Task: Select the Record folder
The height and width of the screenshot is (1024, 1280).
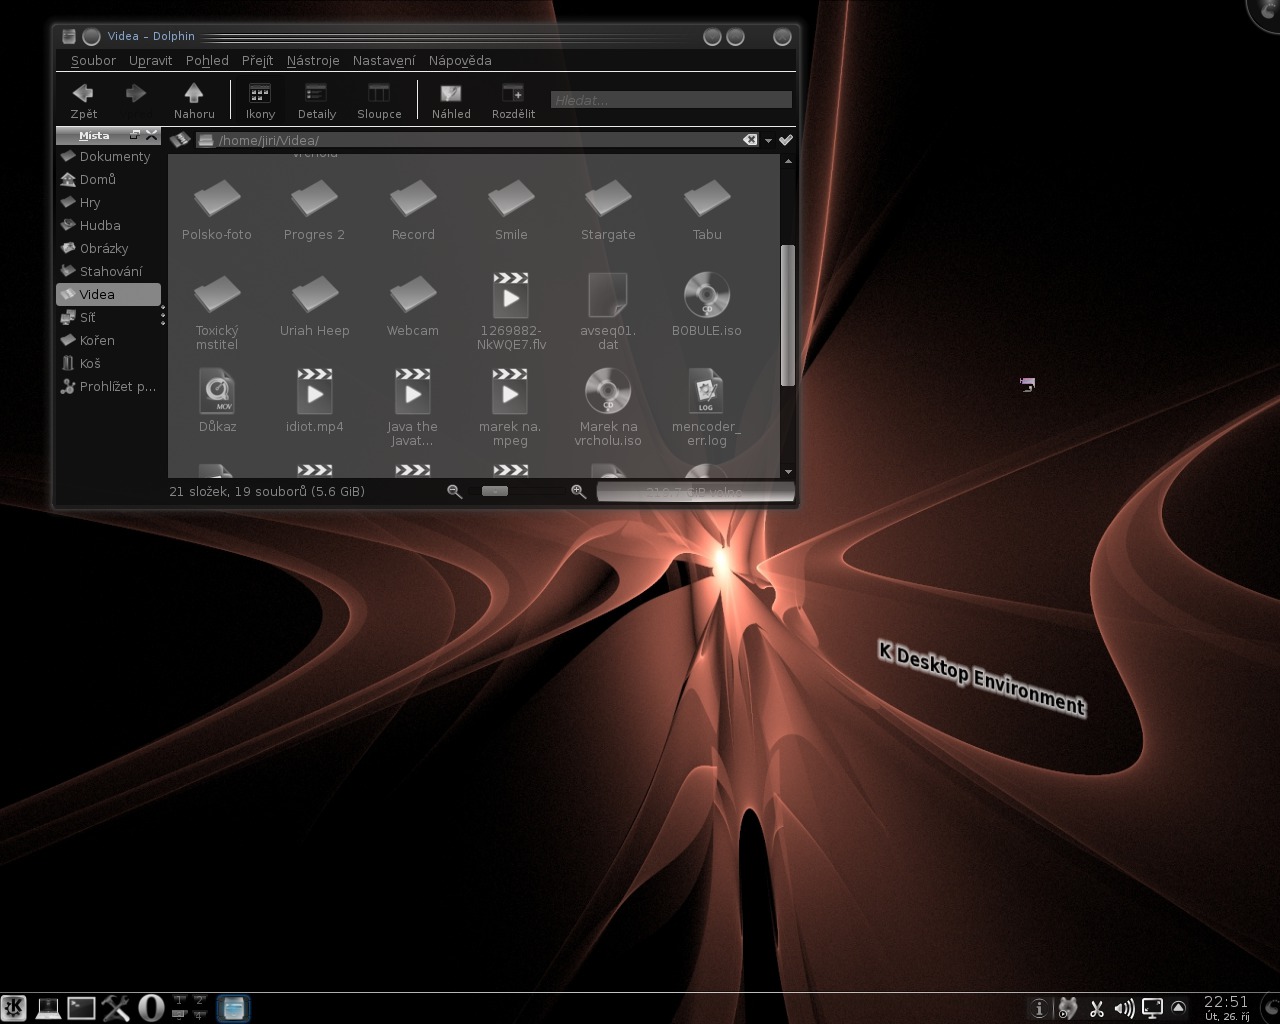Action: point(413,210)
